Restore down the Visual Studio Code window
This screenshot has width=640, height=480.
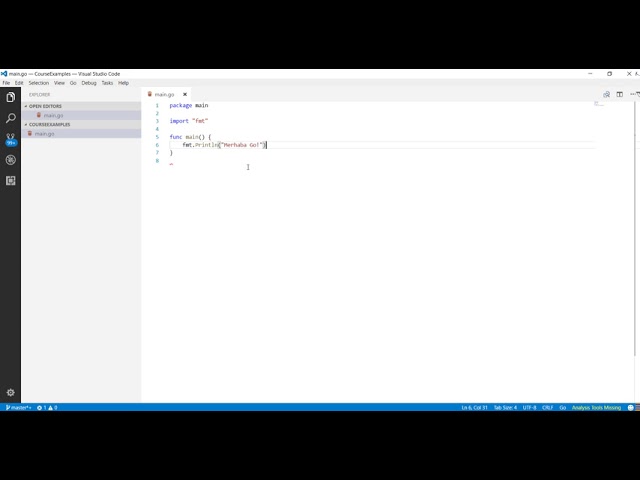pyautogui.click(x=609, y=74)
